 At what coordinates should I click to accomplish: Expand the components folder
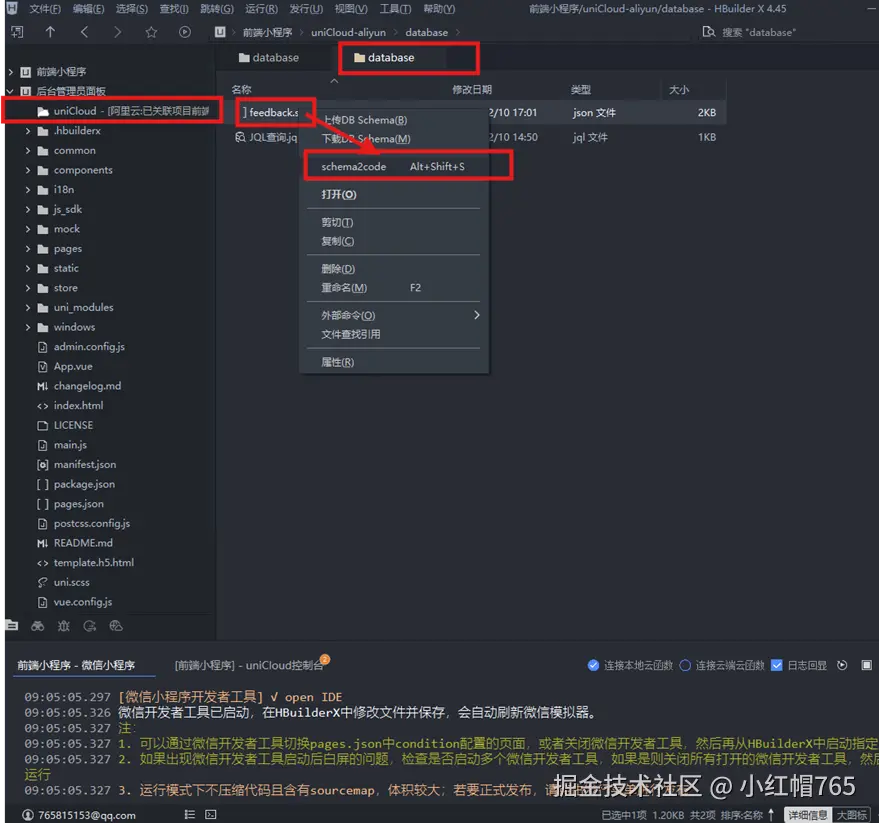[x=27, y=170]
